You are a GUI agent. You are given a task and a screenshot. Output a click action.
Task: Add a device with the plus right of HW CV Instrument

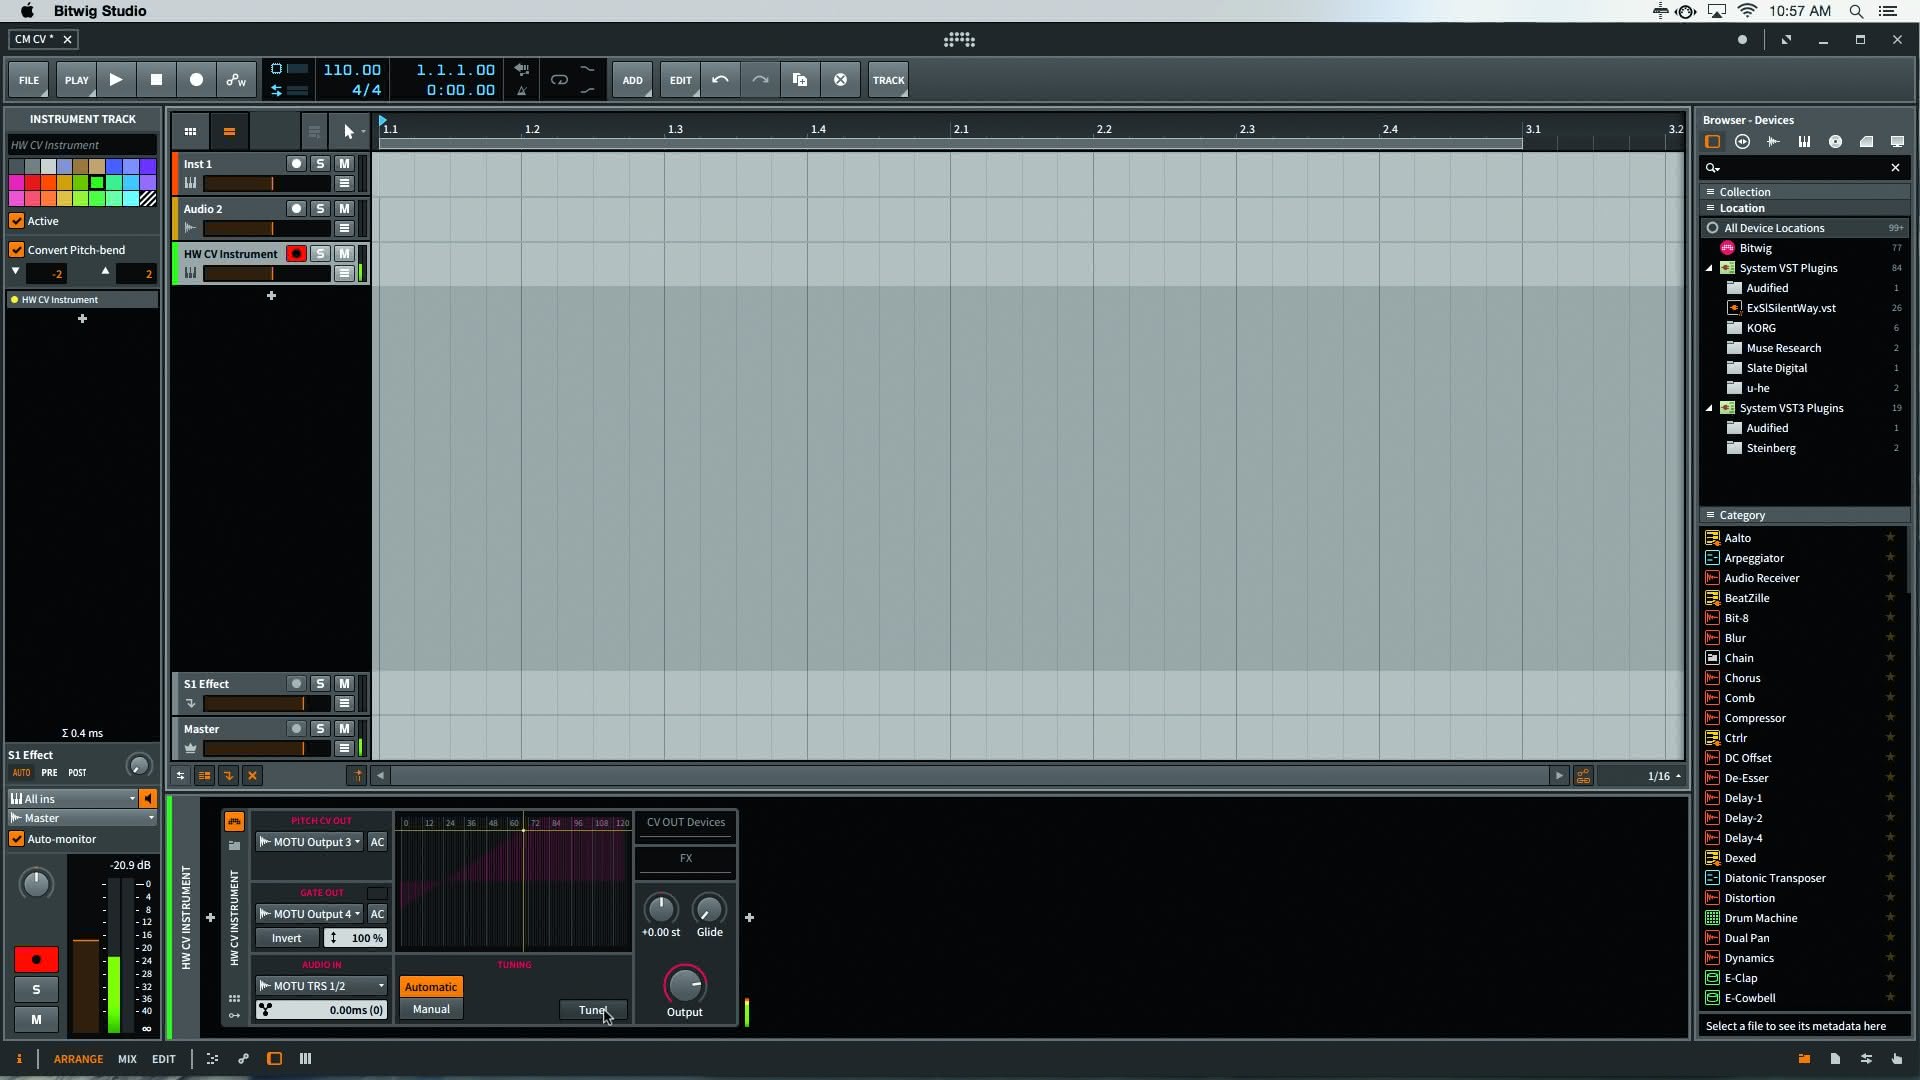pos(749,917)
